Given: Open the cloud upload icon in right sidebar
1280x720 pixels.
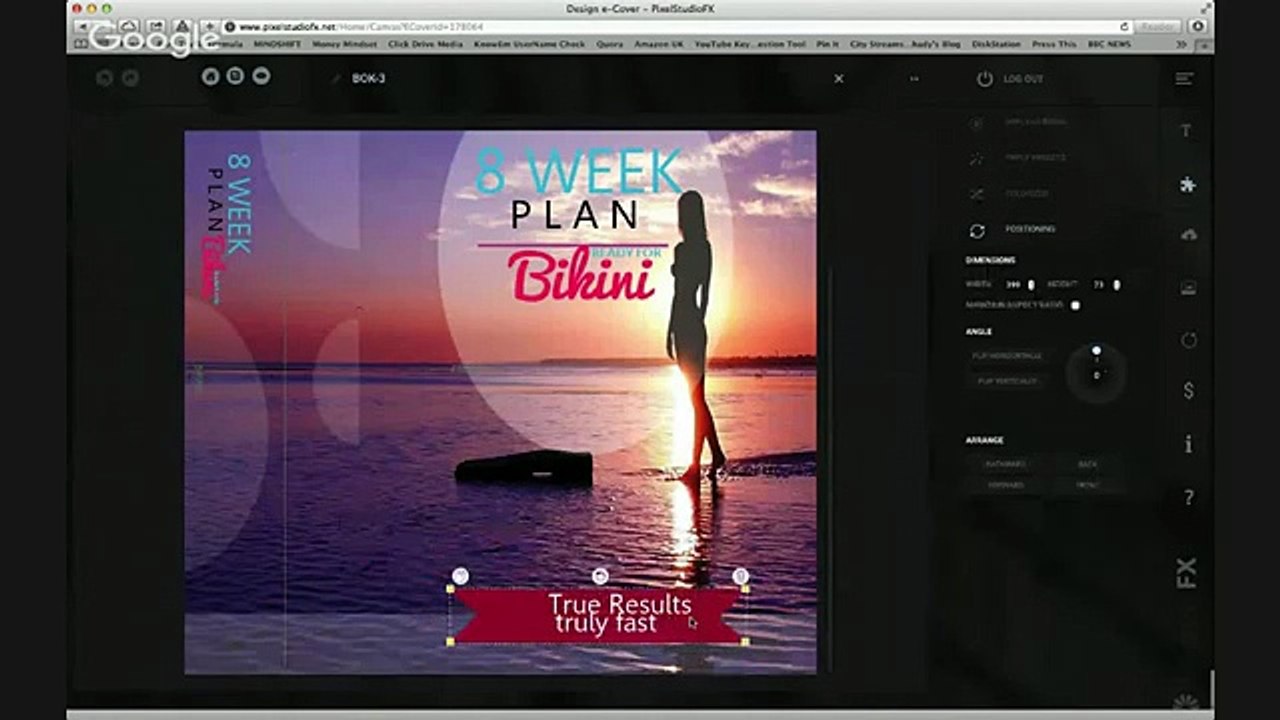Looking at the screenshot, I should pos(1188,235).
